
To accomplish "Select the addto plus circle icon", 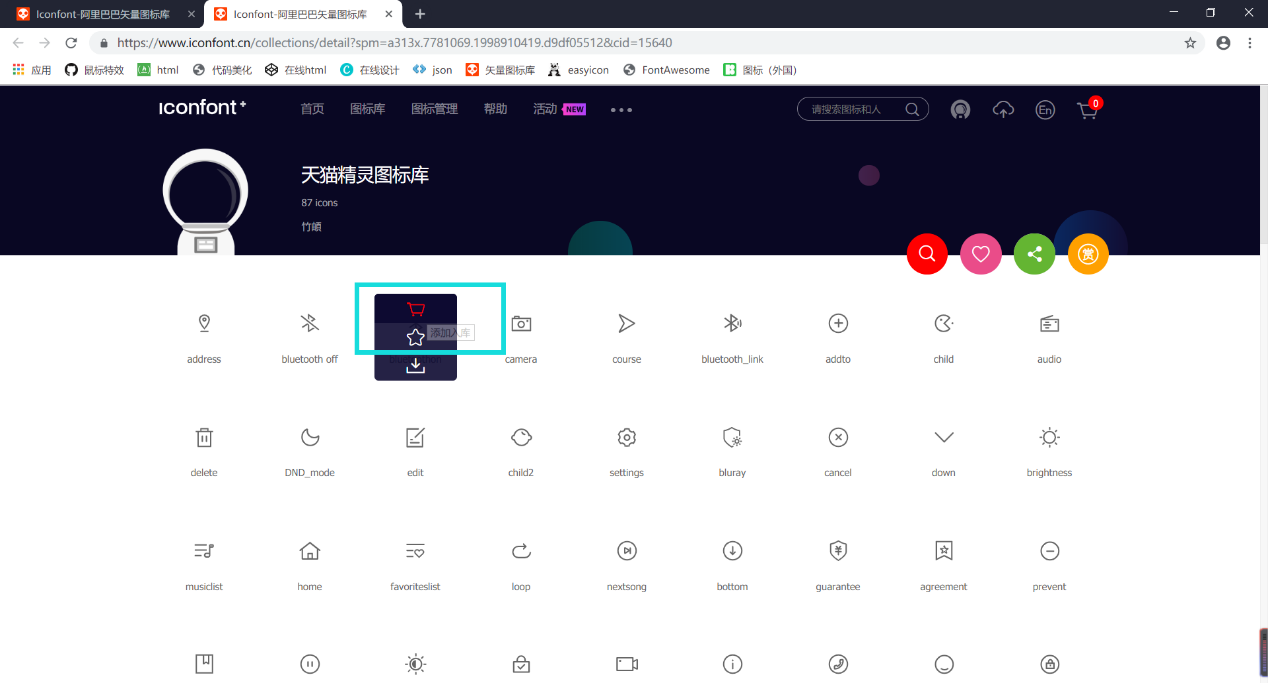I will click(x=838, y=323).
